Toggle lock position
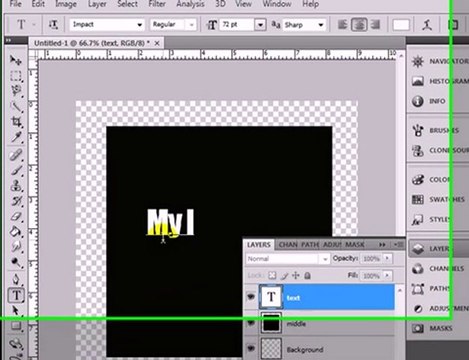The width and height of the screenshot is (469, 360). point(296,276)
